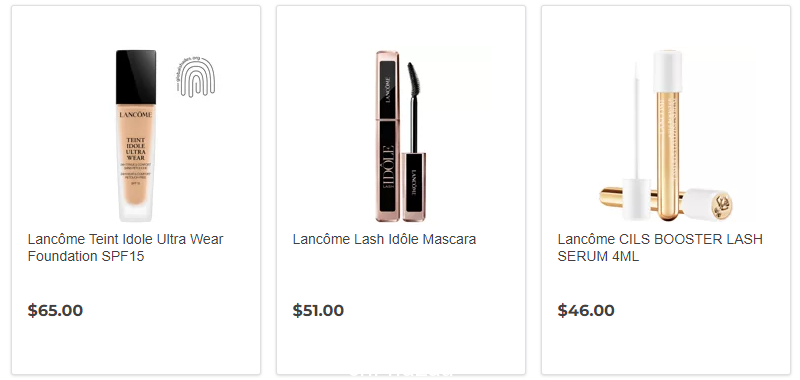Viewport: 800px width, 380px height.
Task: Click the TEINT IDOLE ULTRA WEAR bottle label
Action: (136, 148)
